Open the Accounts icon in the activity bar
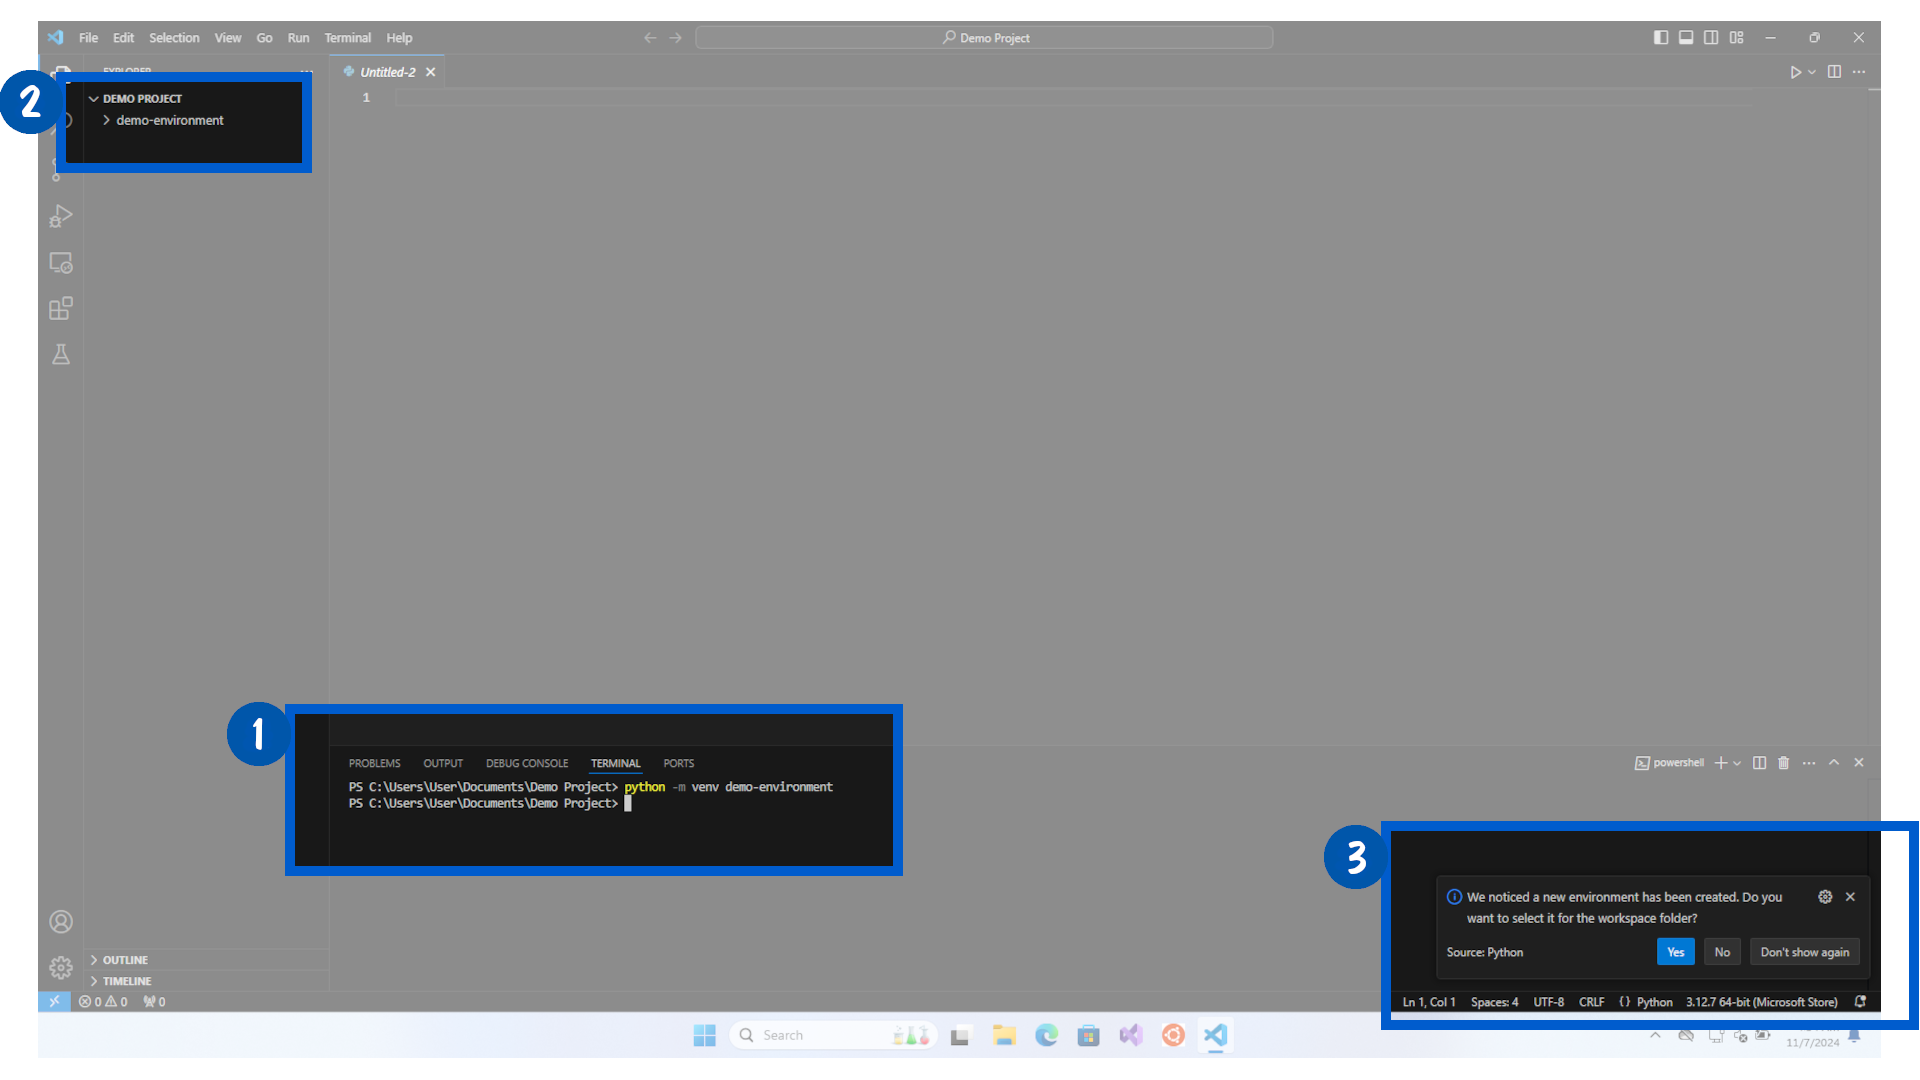Image resolution: width=1920 pixels, height=1080 pixels. (61, 921)
